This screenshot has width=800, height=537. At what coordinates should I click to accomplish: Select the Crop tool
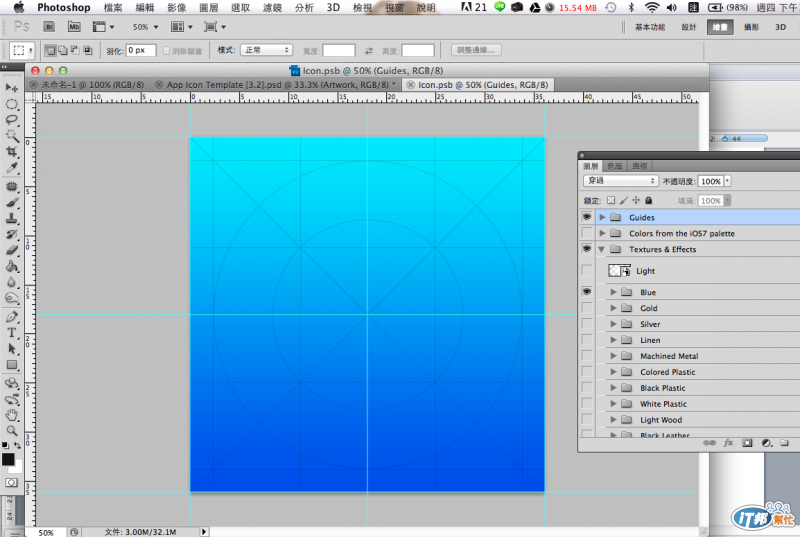pyautogui.click(x=12, y=151)
